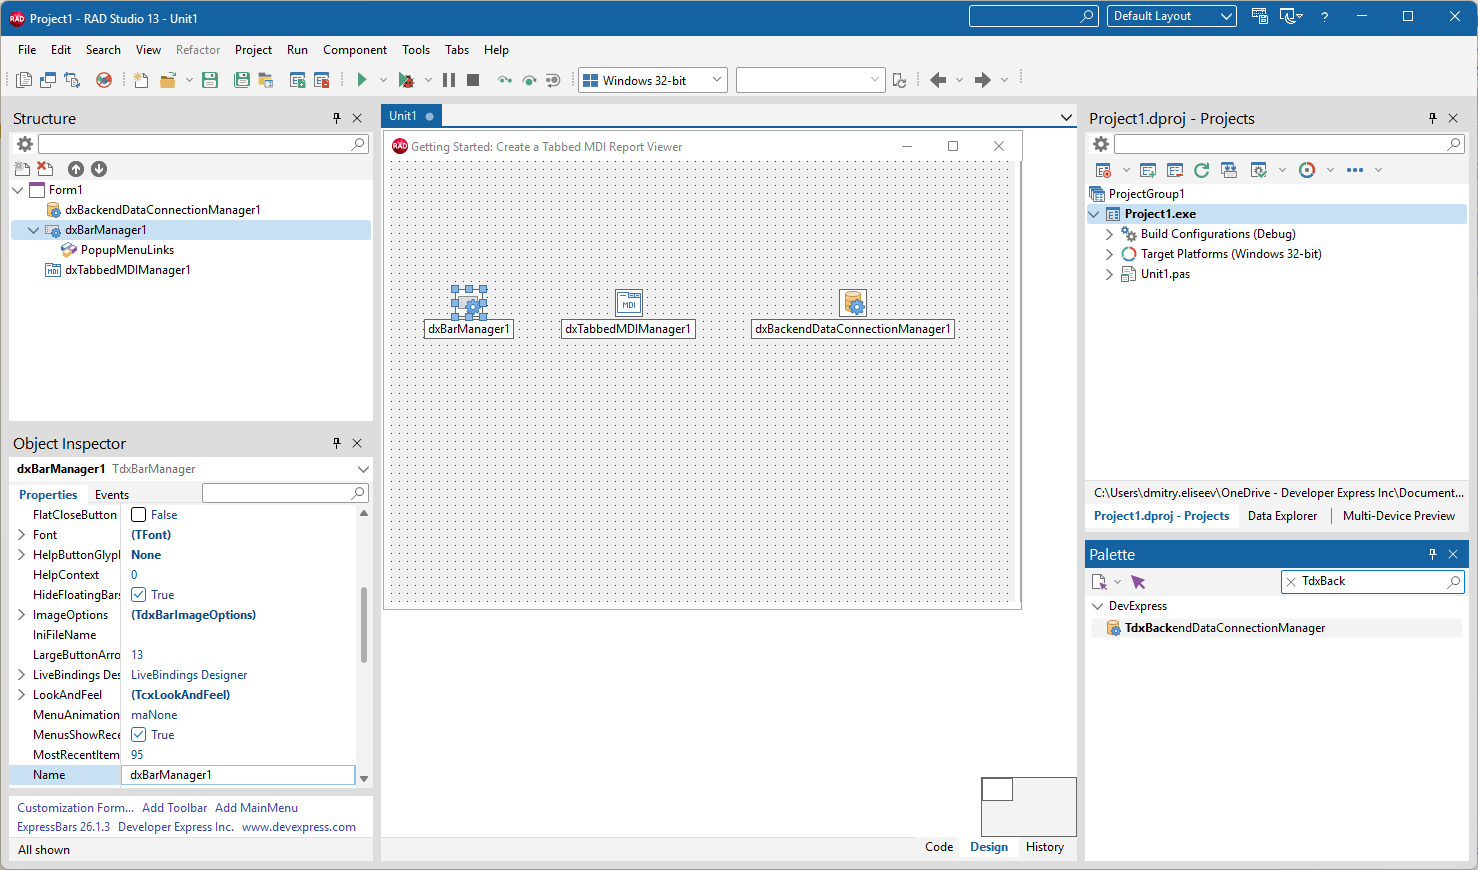Click the Add Toolbar link

[175, 808]
